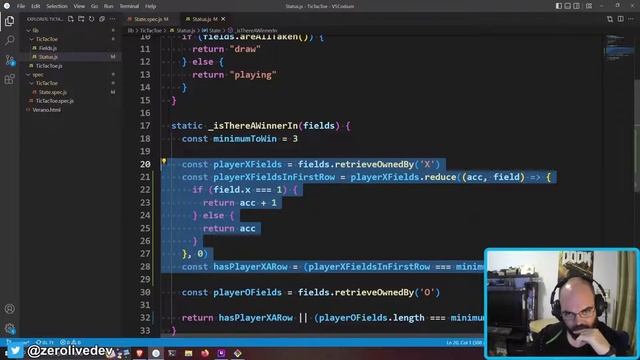The height and width of the screenshot is (360, 640).
Task: Open purple app icon in taskbar
Action: click(221, 353)
